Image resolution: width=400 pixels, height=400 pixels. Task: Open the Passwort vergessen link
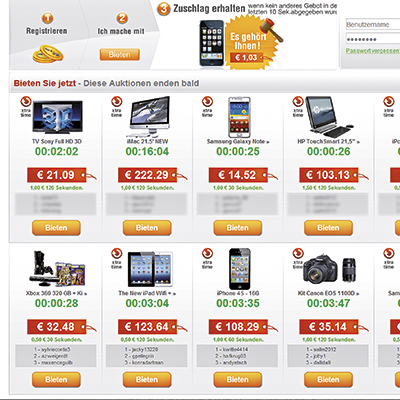373,51
